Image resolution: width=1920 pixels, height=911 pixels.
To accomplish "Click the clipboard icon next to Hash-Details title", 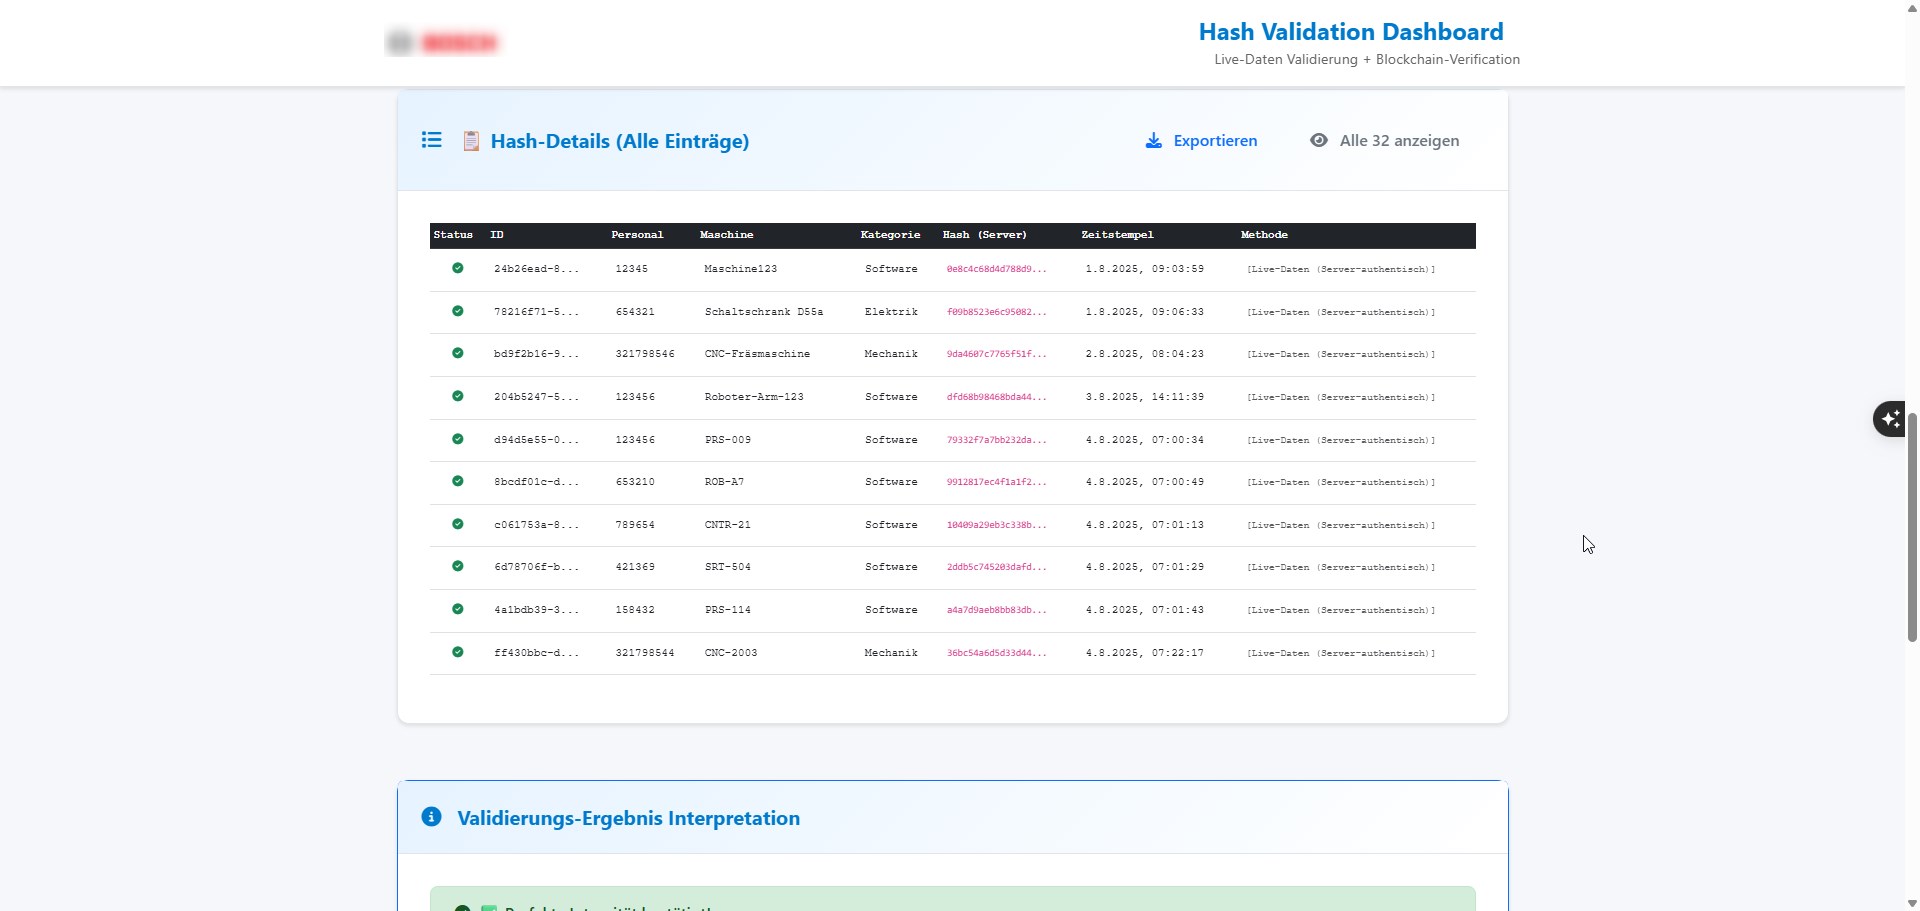I will (470, 140).
